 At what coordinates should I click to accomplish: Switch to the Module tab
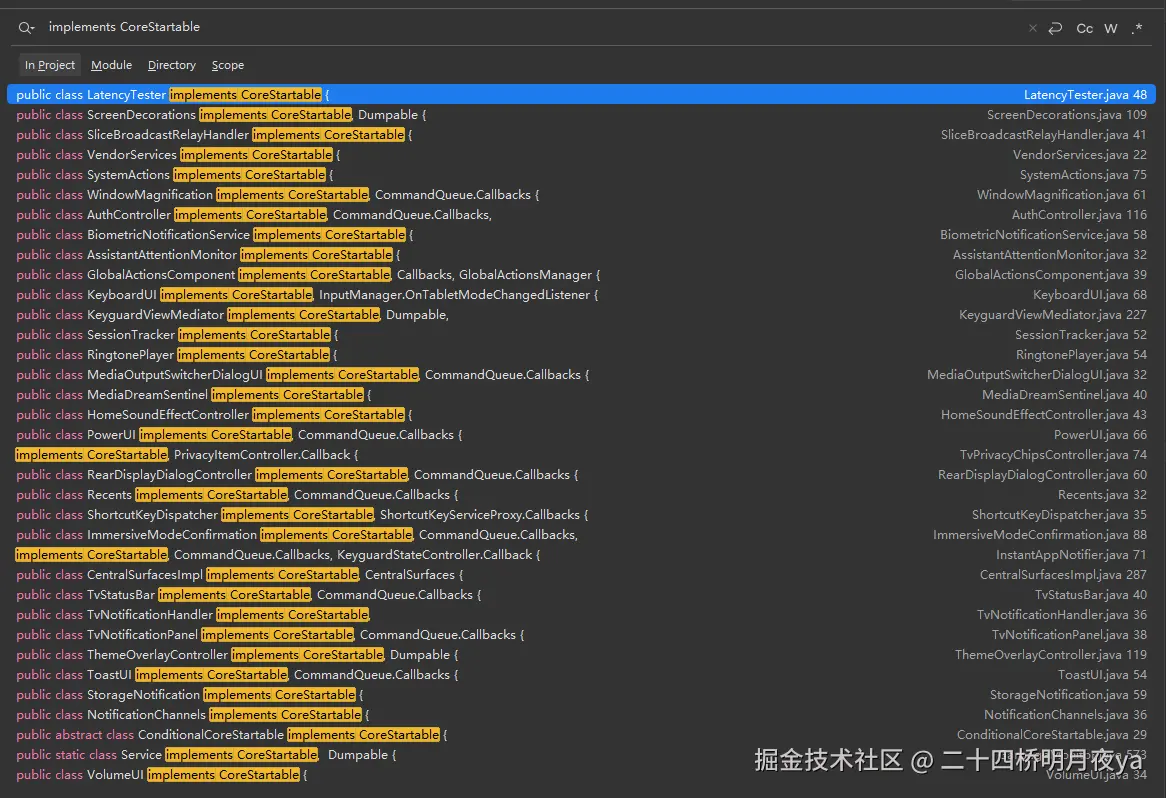coord(112,65)
